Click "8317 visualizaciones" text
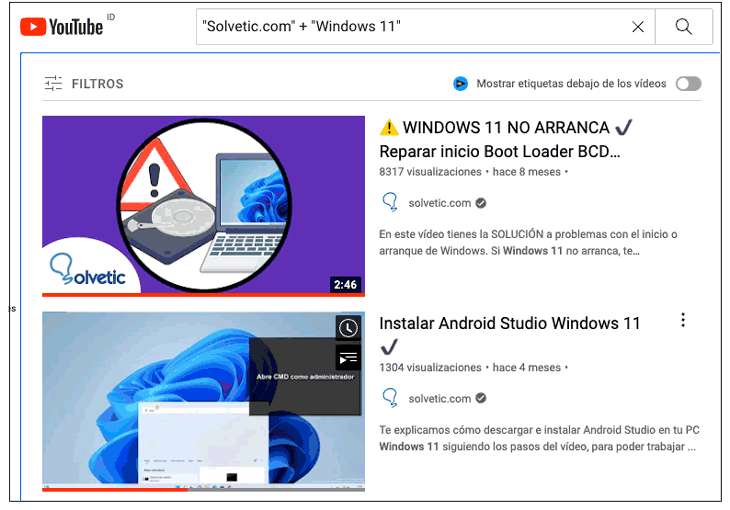Image resolution: width=730 pixels, height=510 pixels. click(430, 172)
